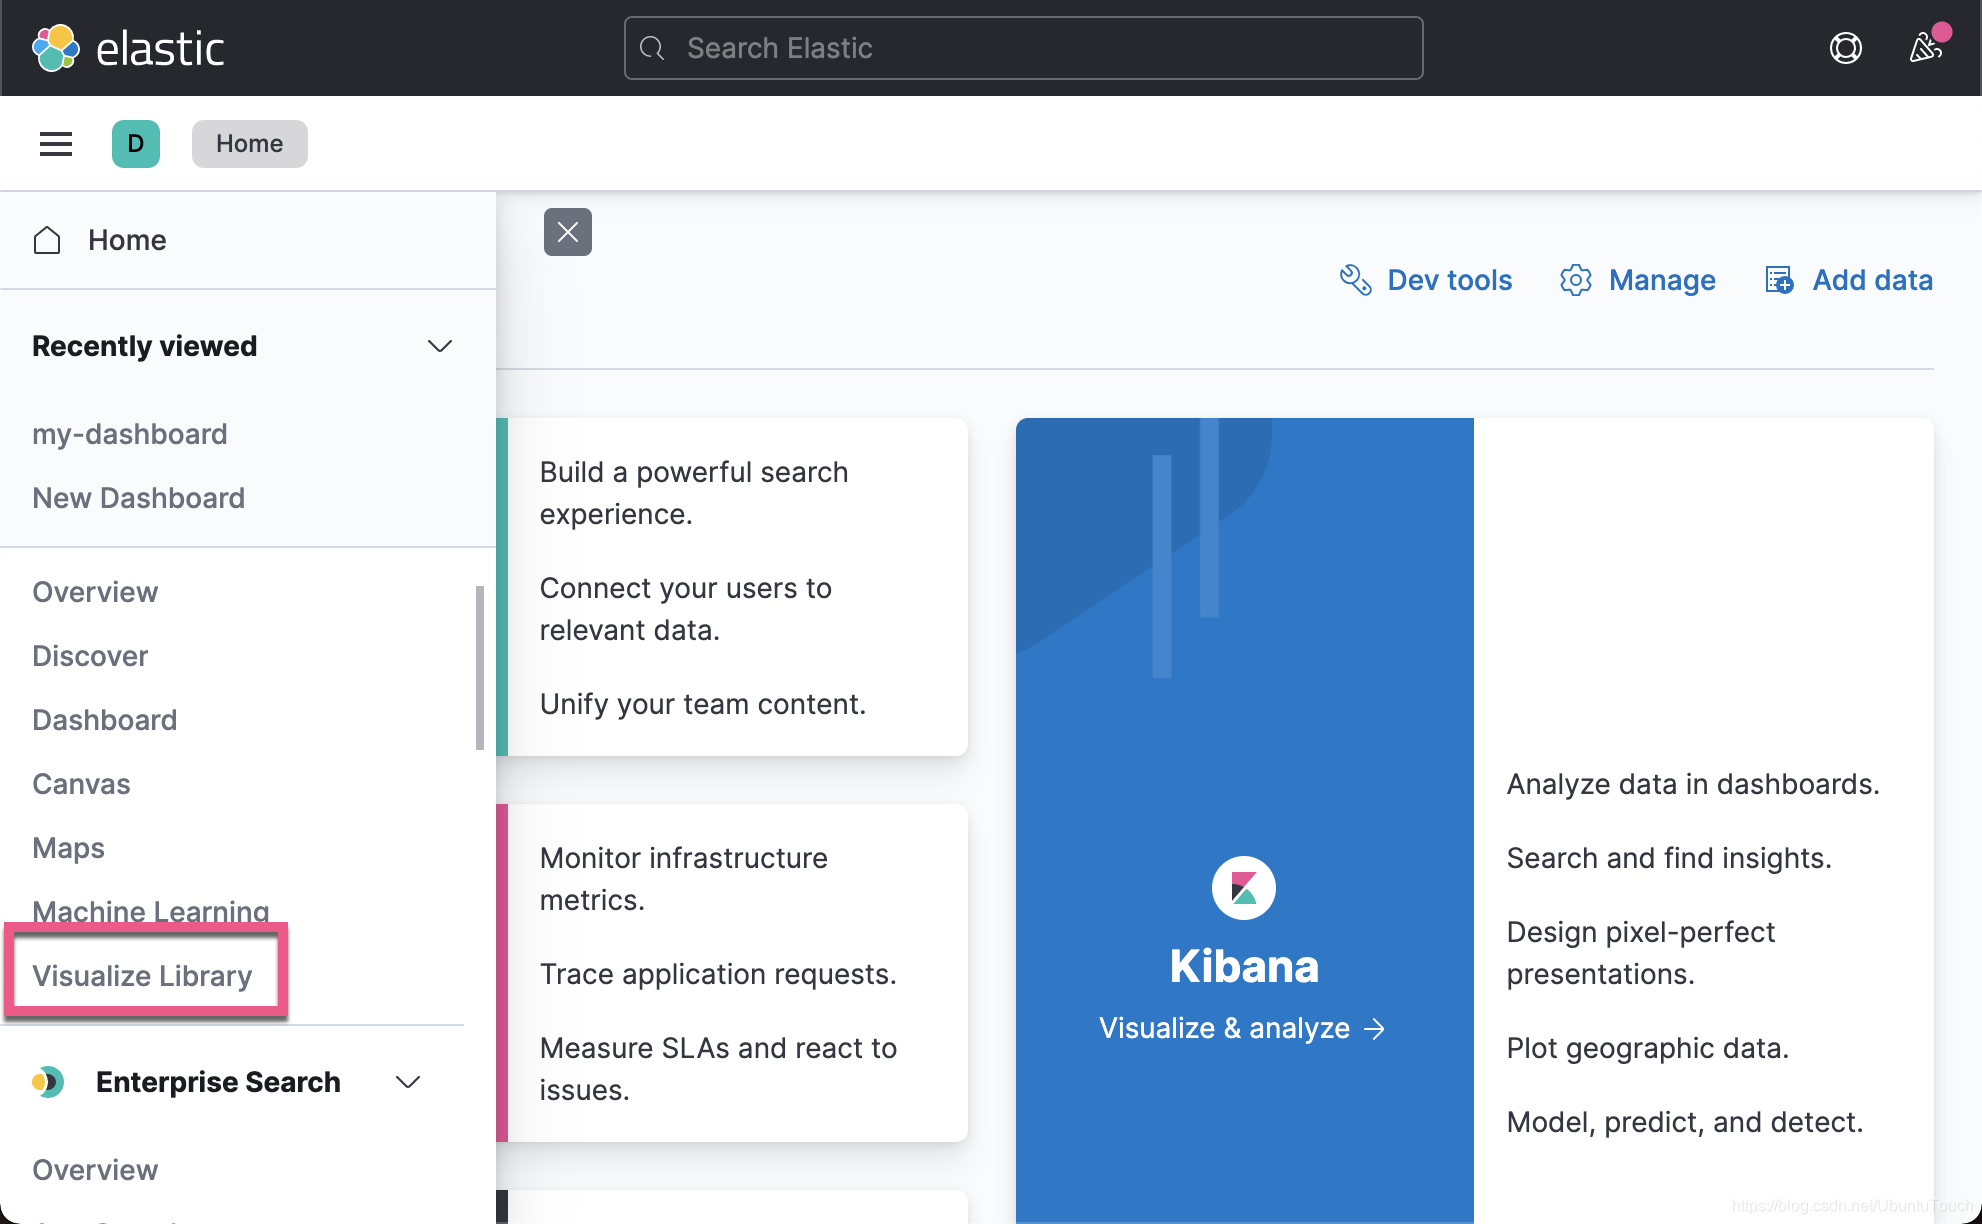Open the help lifebuoy icon
This screenshot has height=1224, width=1982.
[1845, 48]
